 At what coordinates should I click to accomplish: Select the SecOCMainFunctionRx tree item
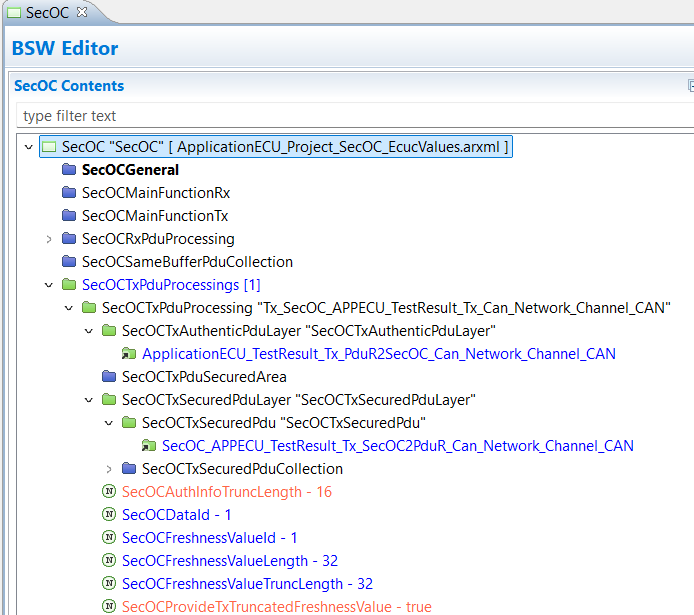(x=156, y=193)
